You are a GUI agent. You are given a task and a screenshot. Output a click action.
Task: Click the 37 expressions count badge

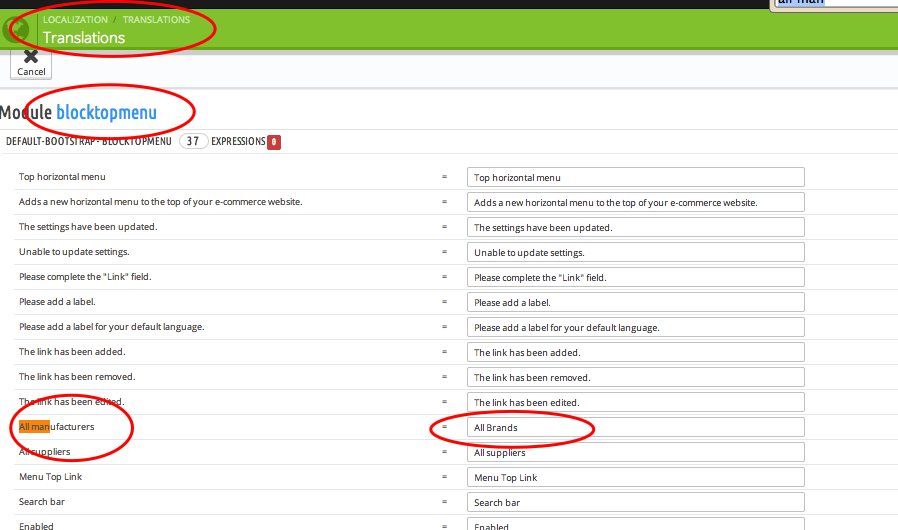tap(193, 141)
